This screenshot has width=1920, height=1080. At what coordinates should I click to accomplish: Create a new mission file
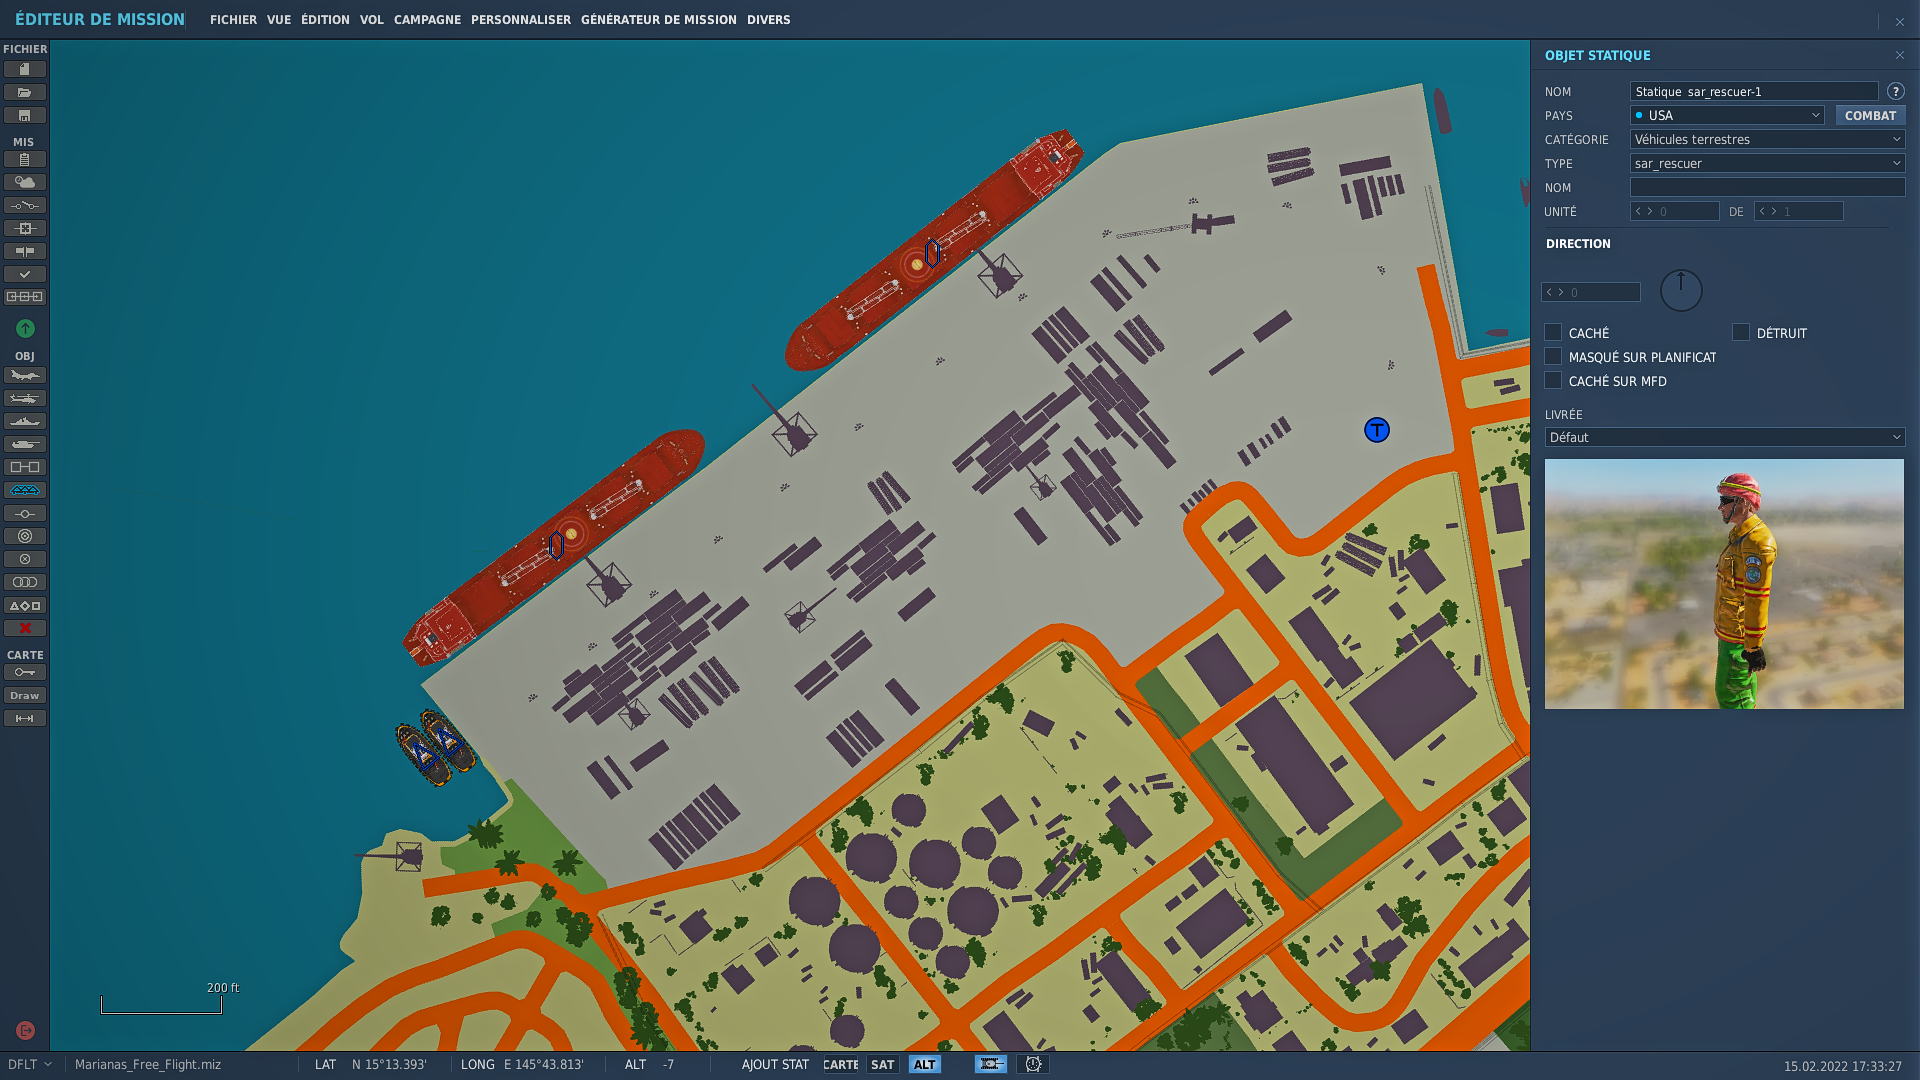click(x=25, y=69)
